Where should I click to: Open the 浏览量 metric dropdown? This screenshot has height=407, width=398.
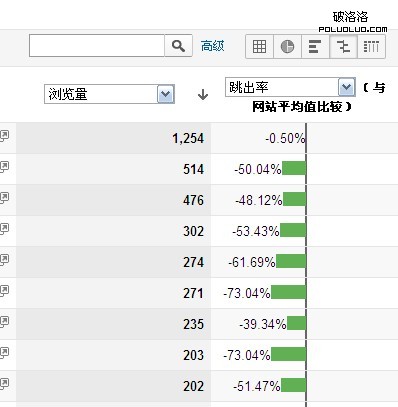tap(109, 94)
